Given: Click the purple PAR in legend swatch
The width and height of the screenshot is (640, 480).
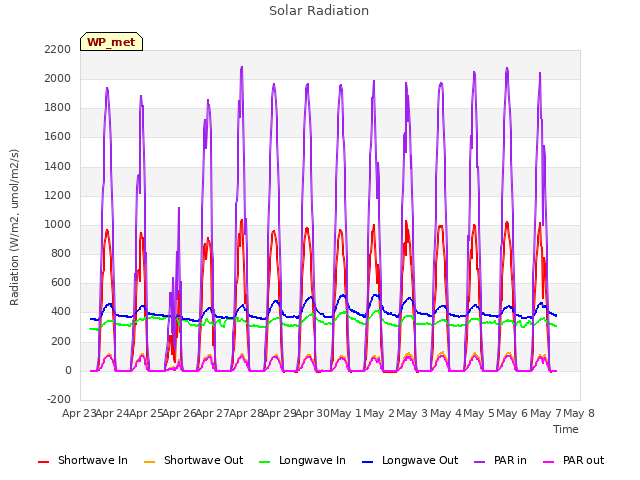Looking at the screenshot, I should point(480,462).
